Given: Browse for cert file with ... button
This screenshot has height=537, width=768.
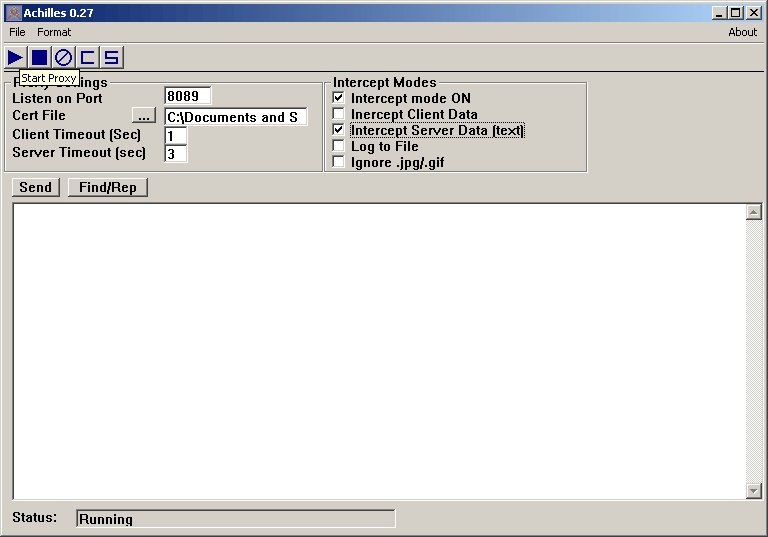Looking at the screenshot, I should tap(144, 117).
